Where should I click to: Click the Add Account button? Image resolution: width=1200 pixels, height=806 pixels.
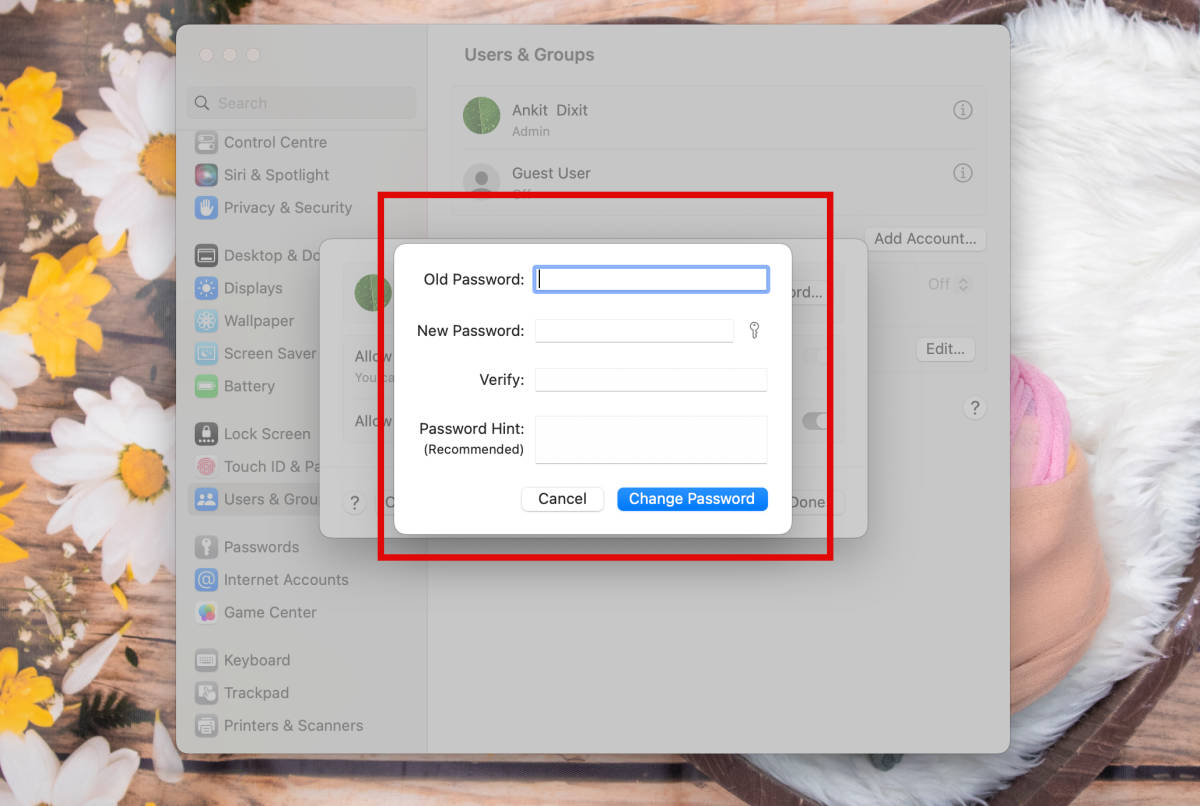coord(924,239)
